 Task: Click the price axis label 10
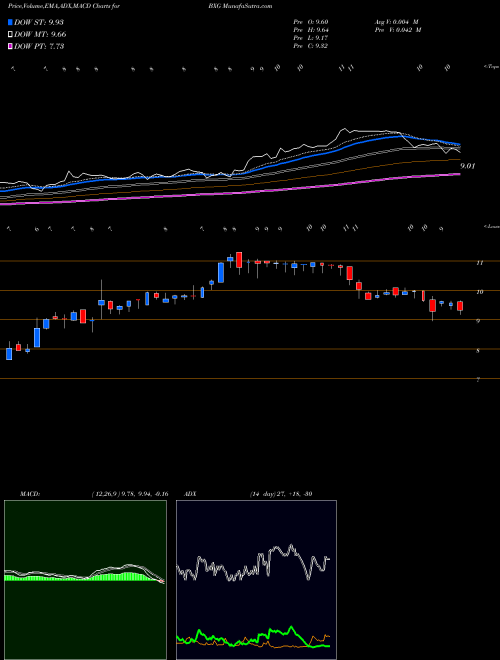tap(479, 292)
